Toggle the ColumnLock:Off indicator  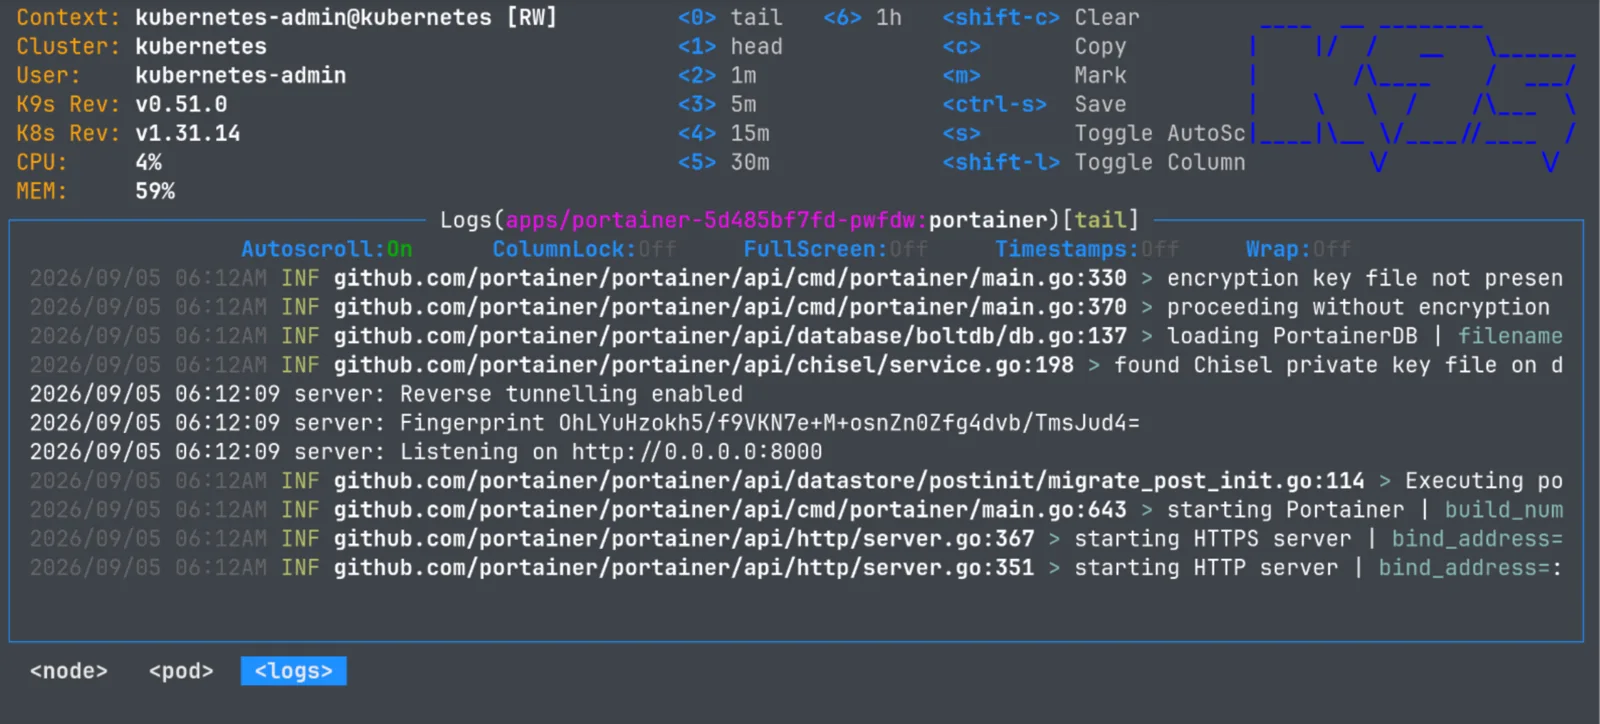click(584, 249)
